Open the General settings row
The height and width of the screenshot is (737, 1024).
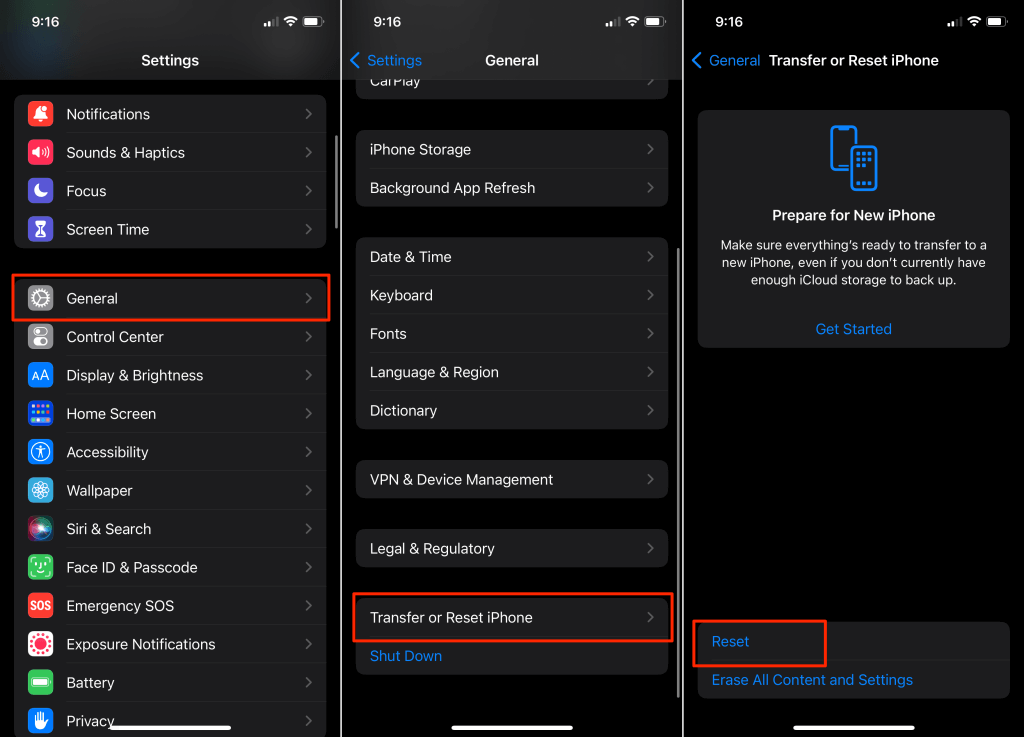click(x=170, y=298)
